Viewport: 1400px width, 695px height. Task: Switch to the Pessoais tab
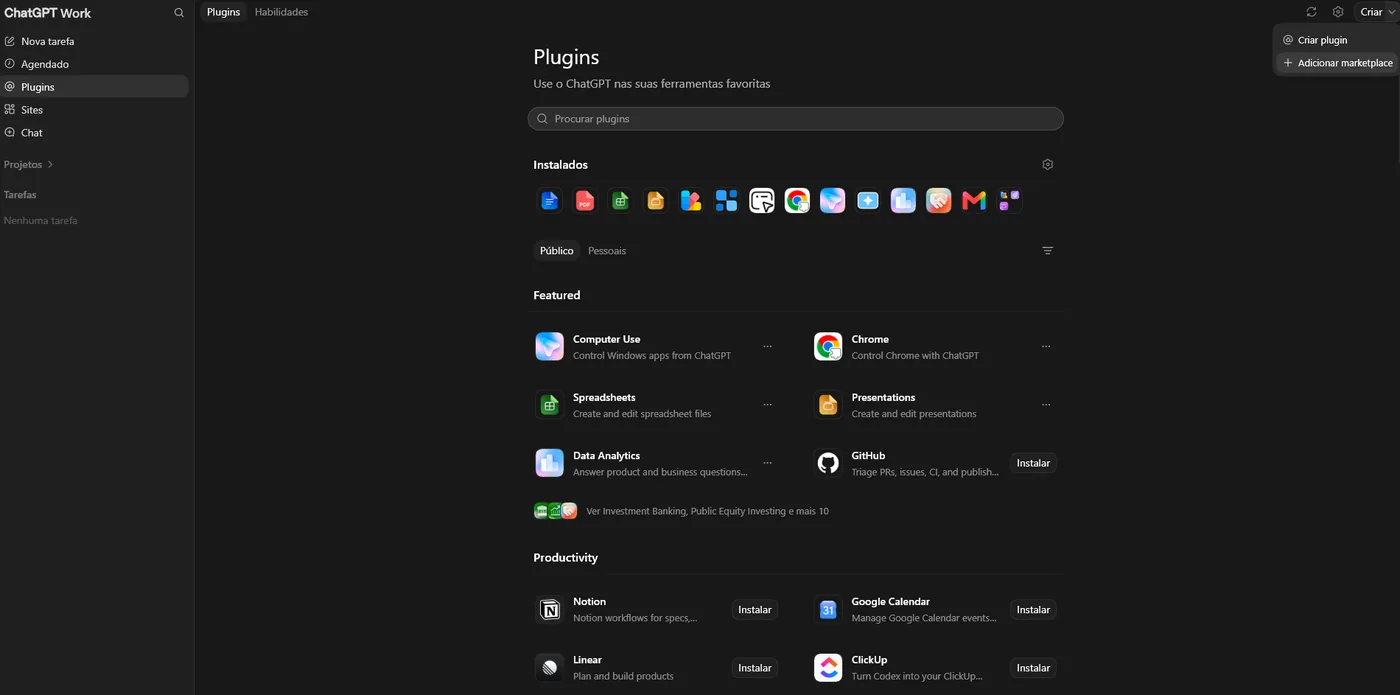[x=607, y=251]
